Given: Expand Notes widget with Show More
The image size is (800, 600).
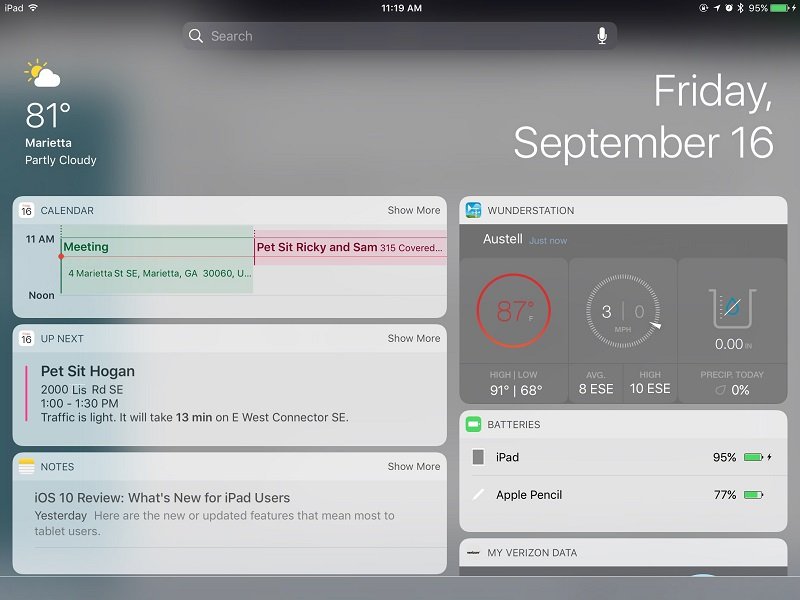Looking at the screenshot, I should point(414,466).
